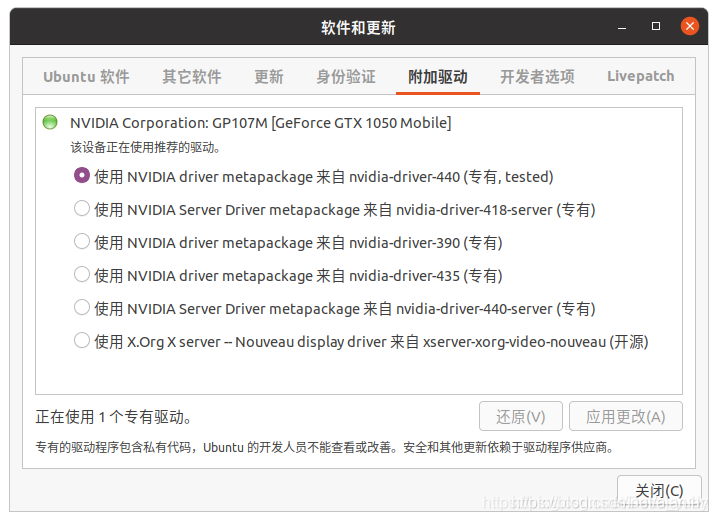Switch to the Ubuntu 软件 tab
The height and width of the screenshot is (521, 718).
(87, 76)
